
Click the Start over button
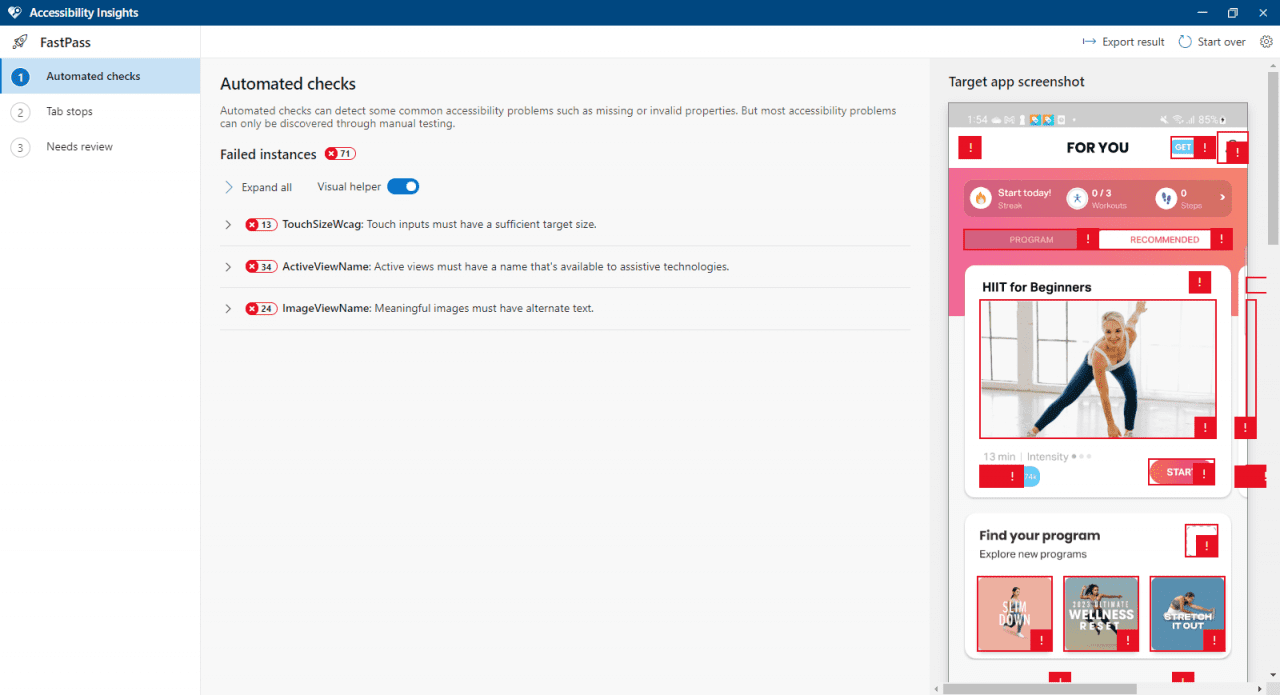(1211, 42)
